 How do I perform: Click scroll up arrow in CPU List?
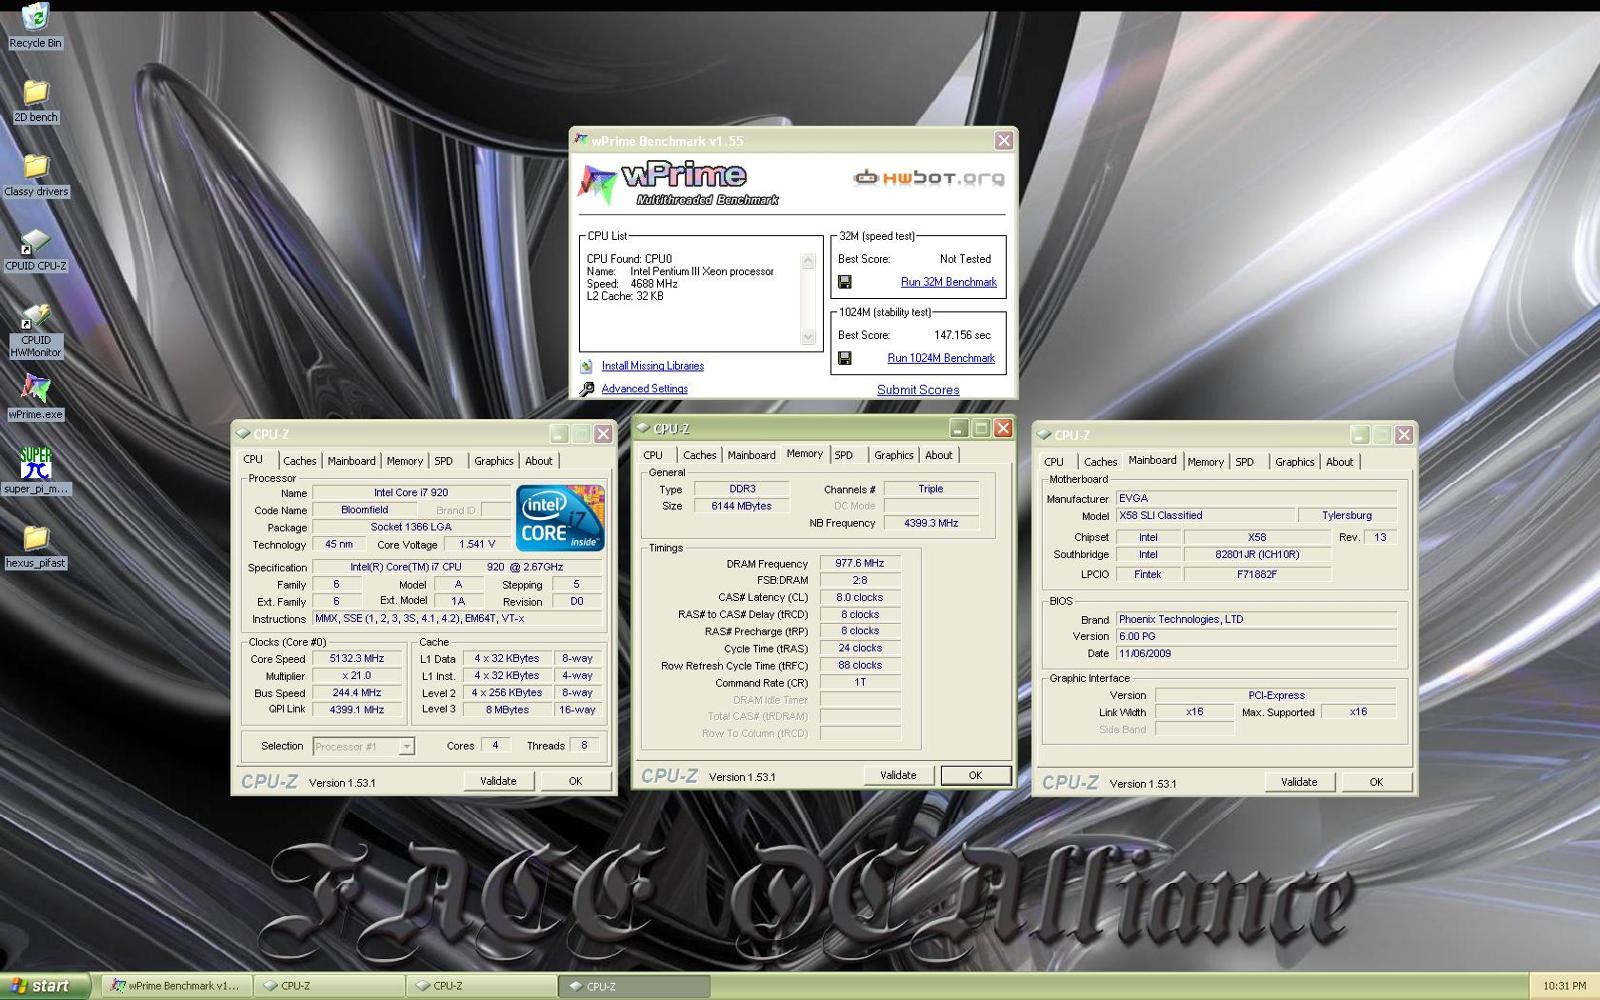point(808,261)
